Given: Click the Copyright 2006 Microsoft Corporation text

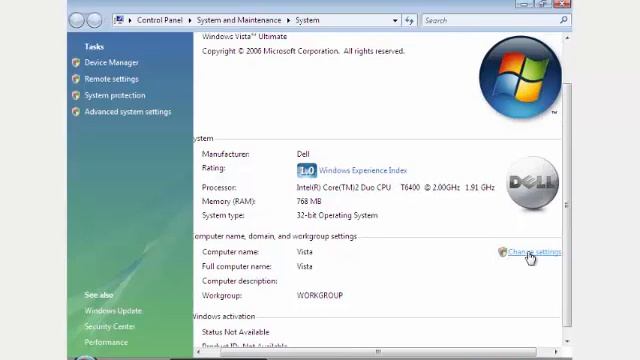Looking at the screenshot, I should (x=303, y=51).
